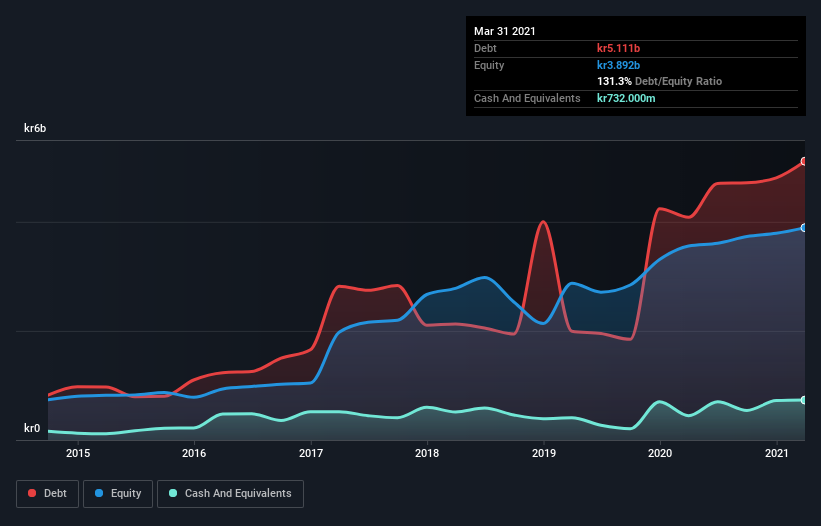Click the Mar 31 2021 tooltip date

(x=505, y=31)
